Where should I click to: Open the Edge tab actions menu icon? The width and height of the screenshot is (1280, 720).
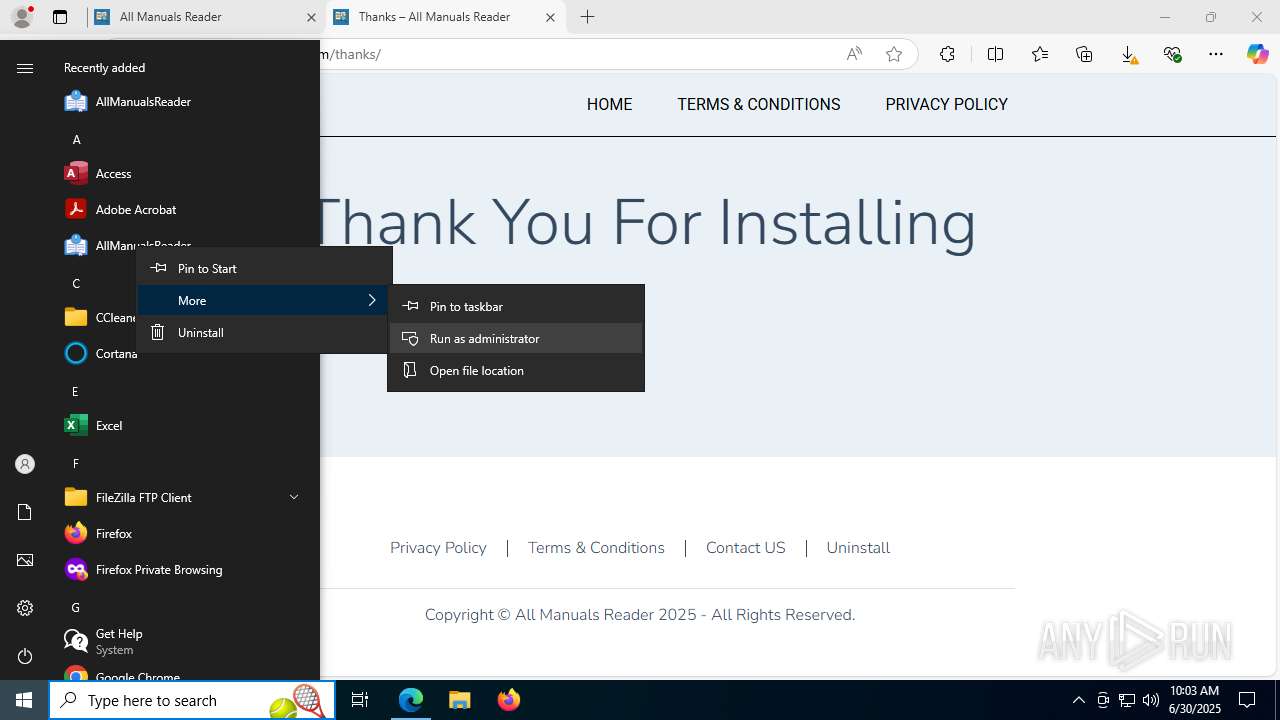60,17
